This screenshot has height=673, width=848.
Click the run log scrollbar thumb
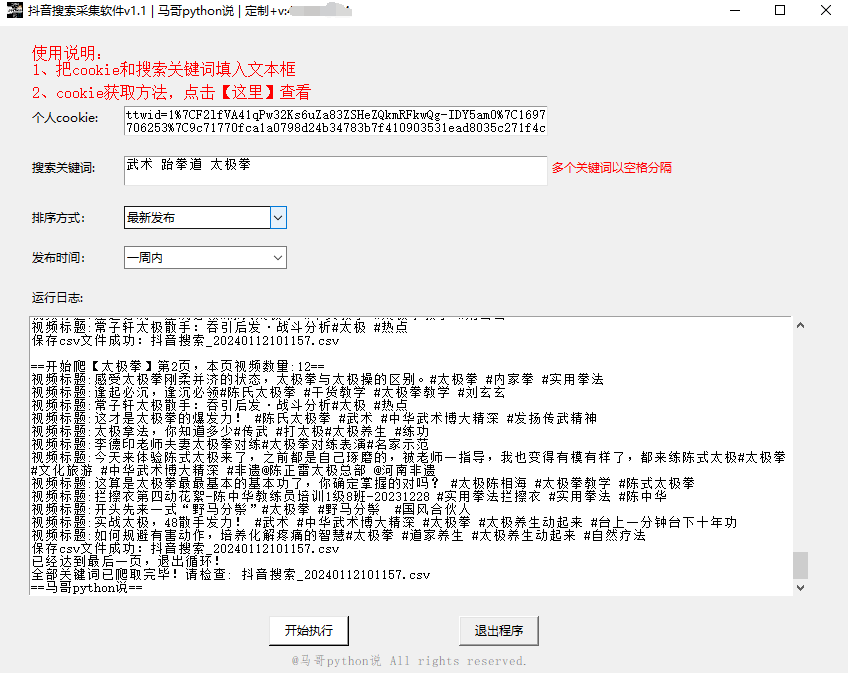pyautogui.click(x=800, y=565)
